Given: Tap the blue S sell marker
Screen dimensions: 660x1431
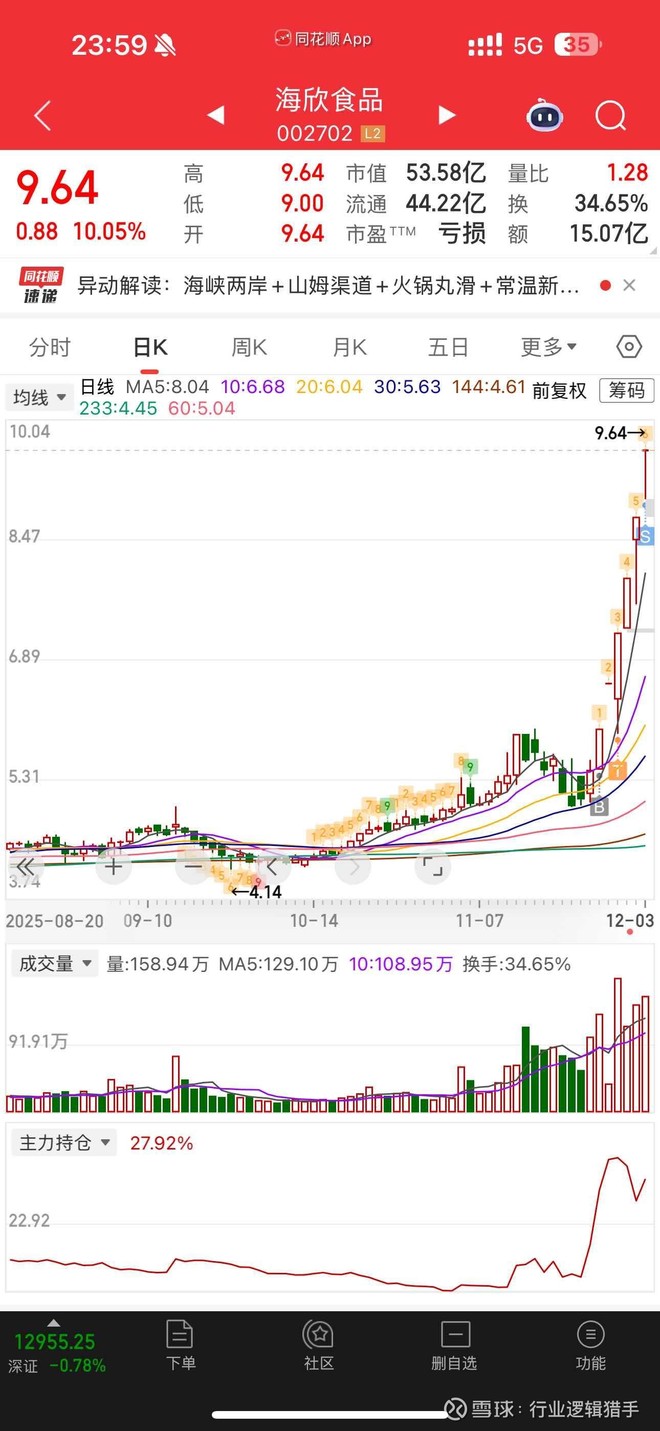Looking at the screenshot, I should [646, 537].
